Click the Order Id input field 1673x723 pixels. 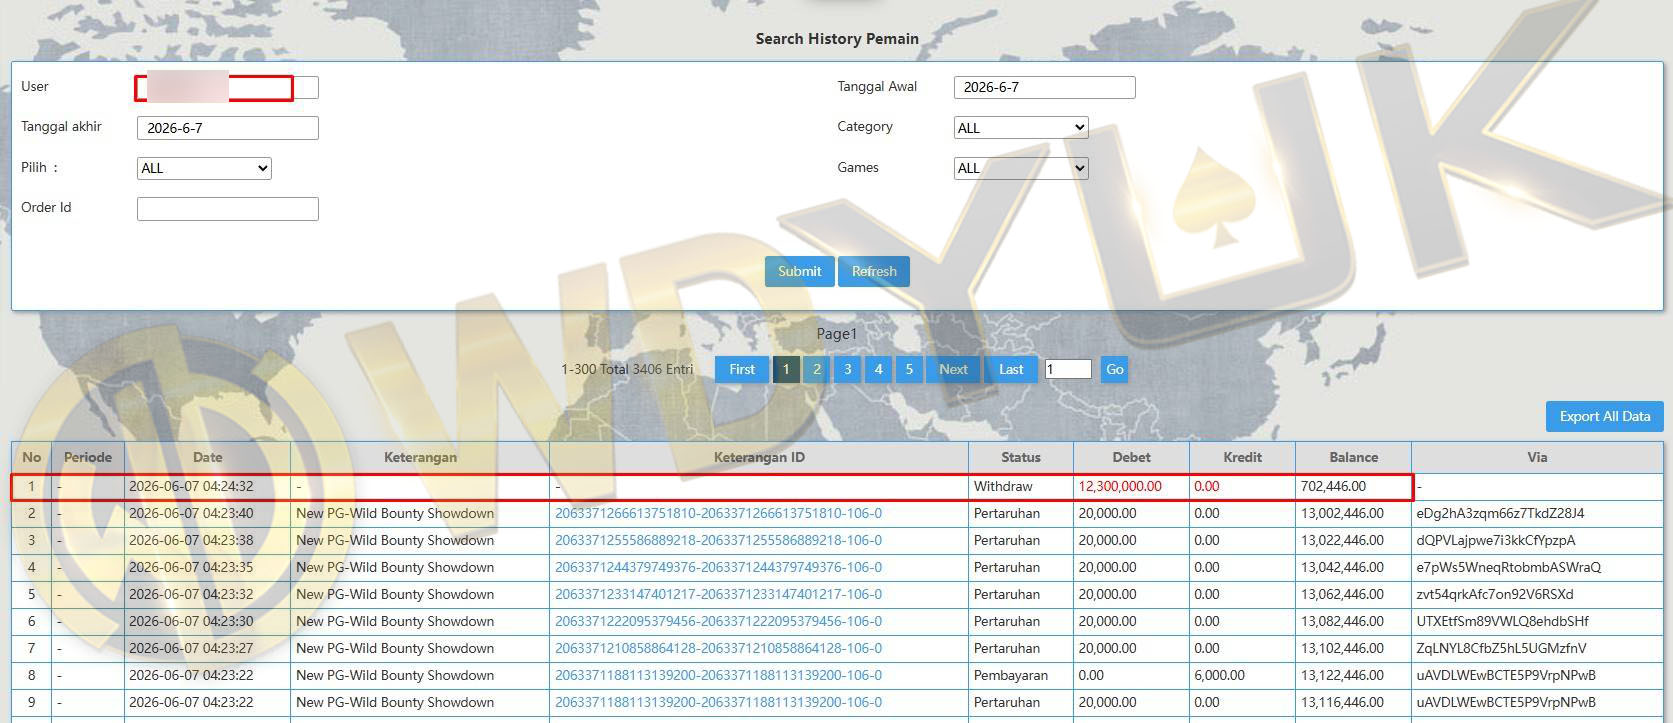[x=227, y=208]
